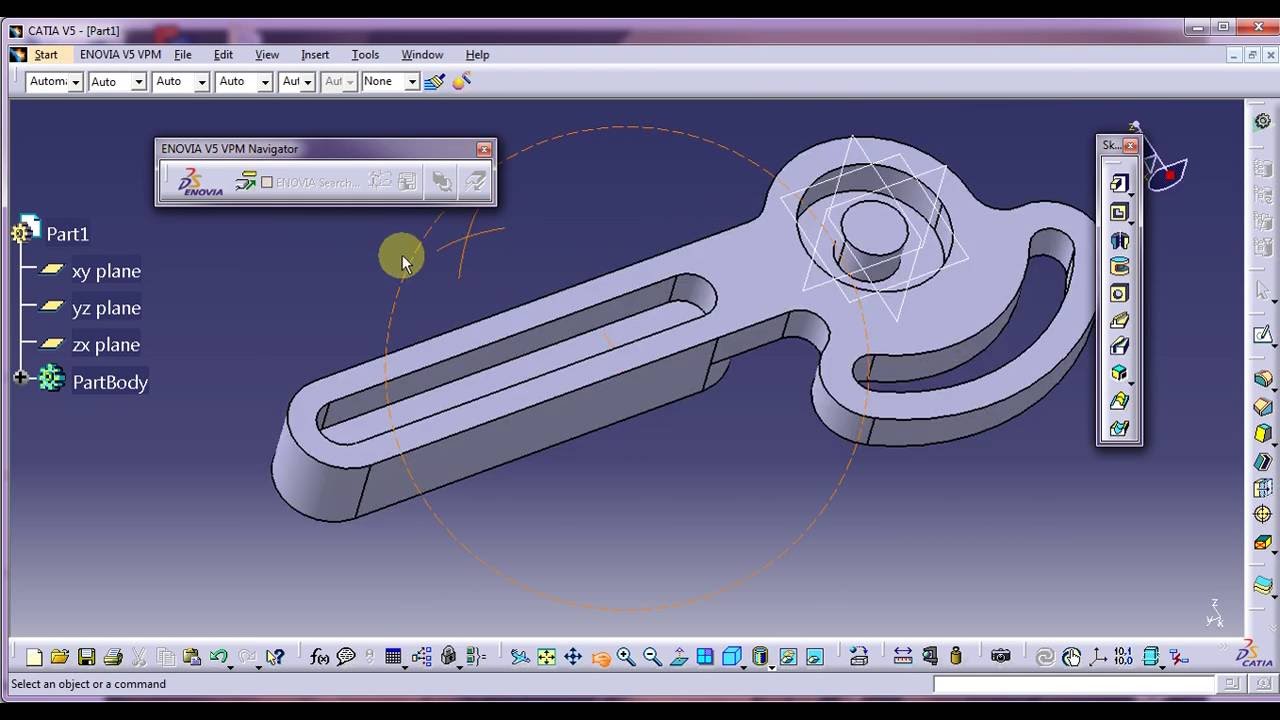This screenshot has height=720, width=1280.
Task: Select the yz plane in tree
Action: (x=106, y=308)
